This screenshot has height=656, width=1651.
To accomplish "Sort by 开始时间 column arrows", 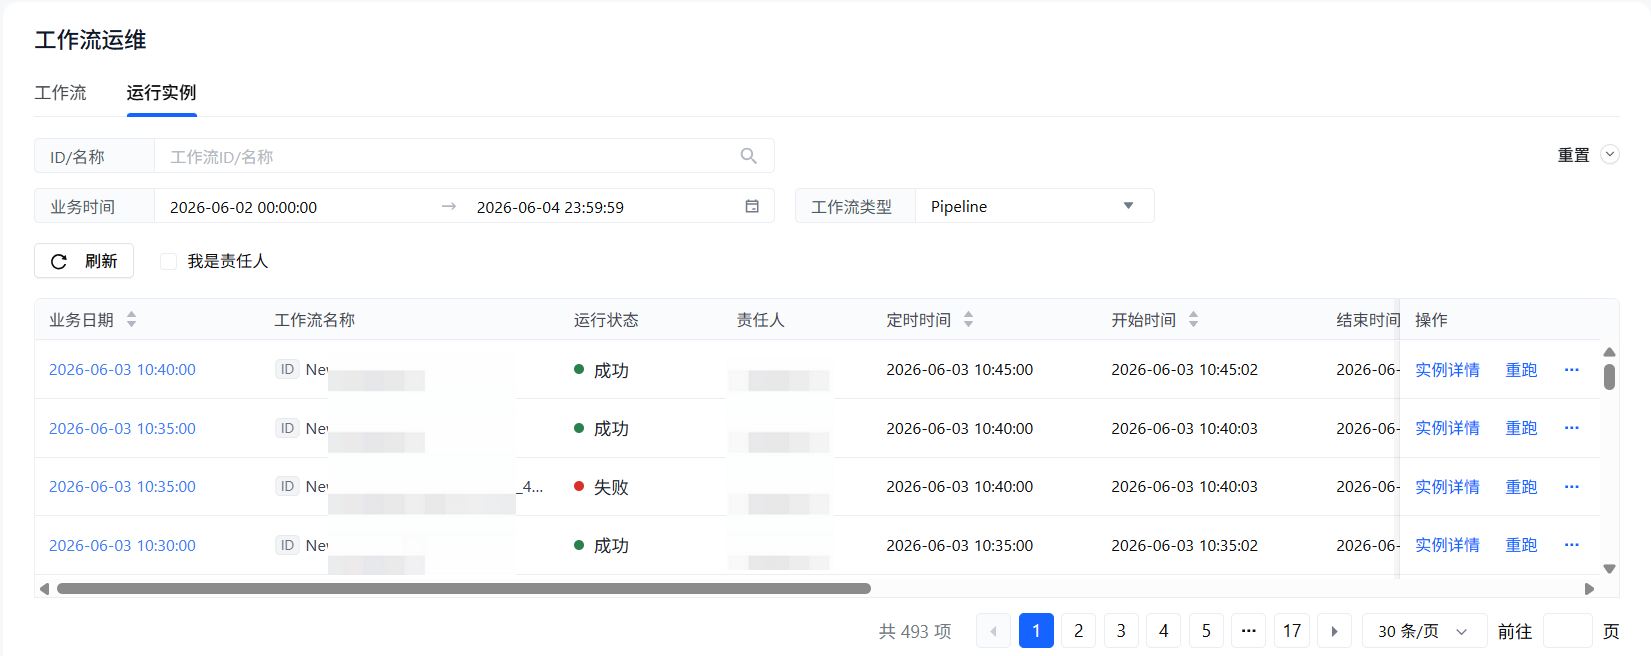I will pyautogui.click(x=1193, y=320).
